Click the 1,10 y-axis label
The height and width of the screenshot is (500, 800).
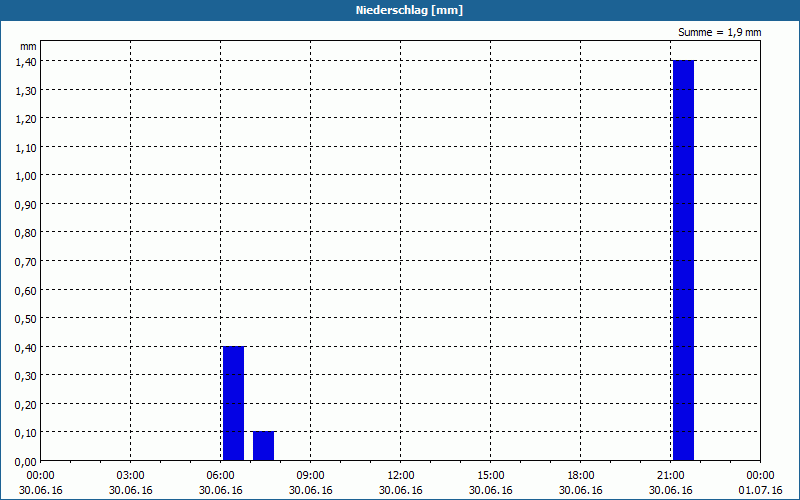(x=26, y=147)
